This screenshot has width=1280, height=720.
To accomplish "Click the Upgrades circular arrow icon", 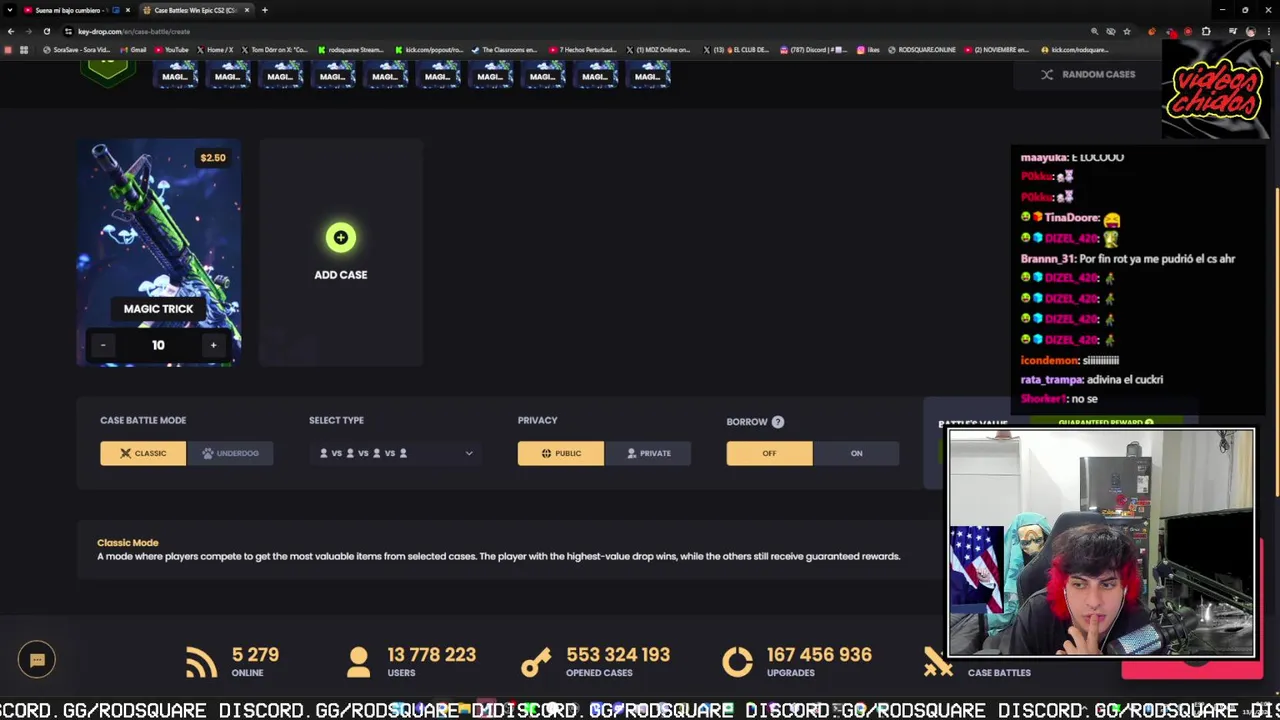I will point(737,662).
